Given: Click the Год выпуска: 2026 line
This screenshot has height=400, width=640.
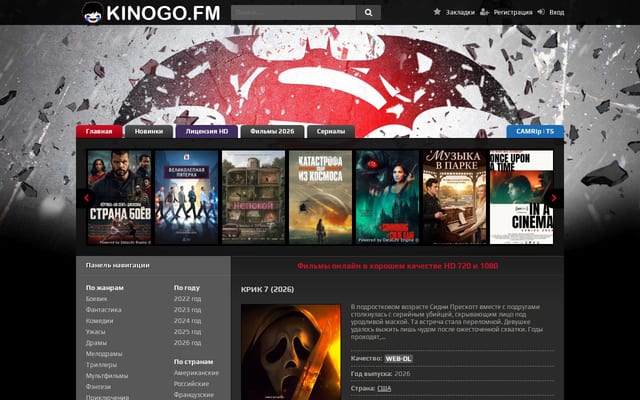Looking at the screenshot, I should [380, 374].
